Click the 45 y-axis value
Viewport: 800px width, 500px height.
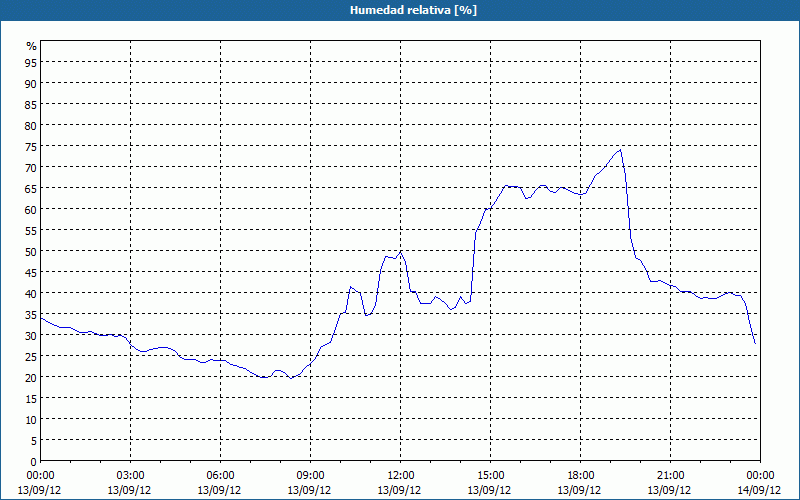pyautogui.click(x=31, y=272)
